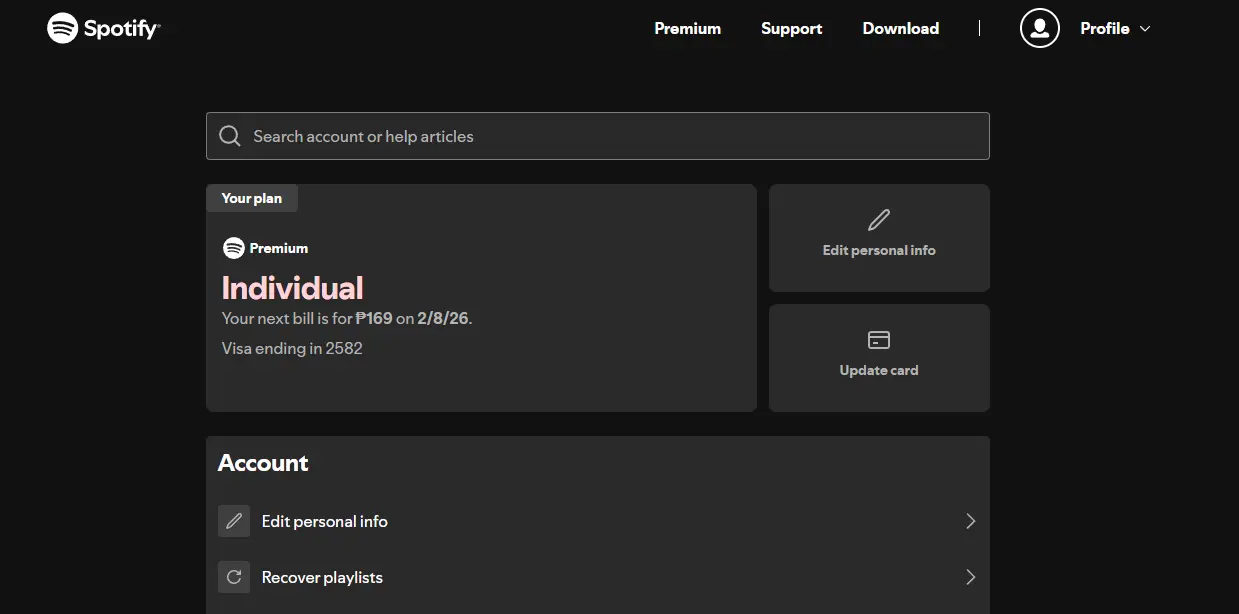Click the Update card button label

coord(879,370)
